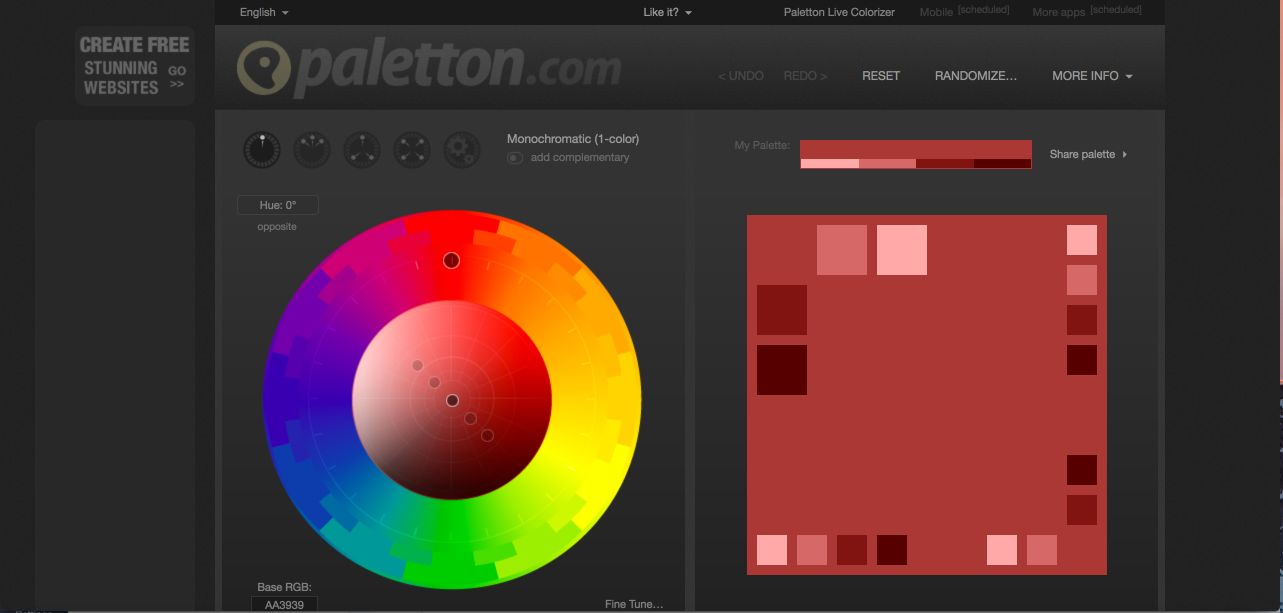This screenshot has height=613, width=1283.
Task: Click RANDOMIZE... in the top menu
Action: click(x=975, y=76)
